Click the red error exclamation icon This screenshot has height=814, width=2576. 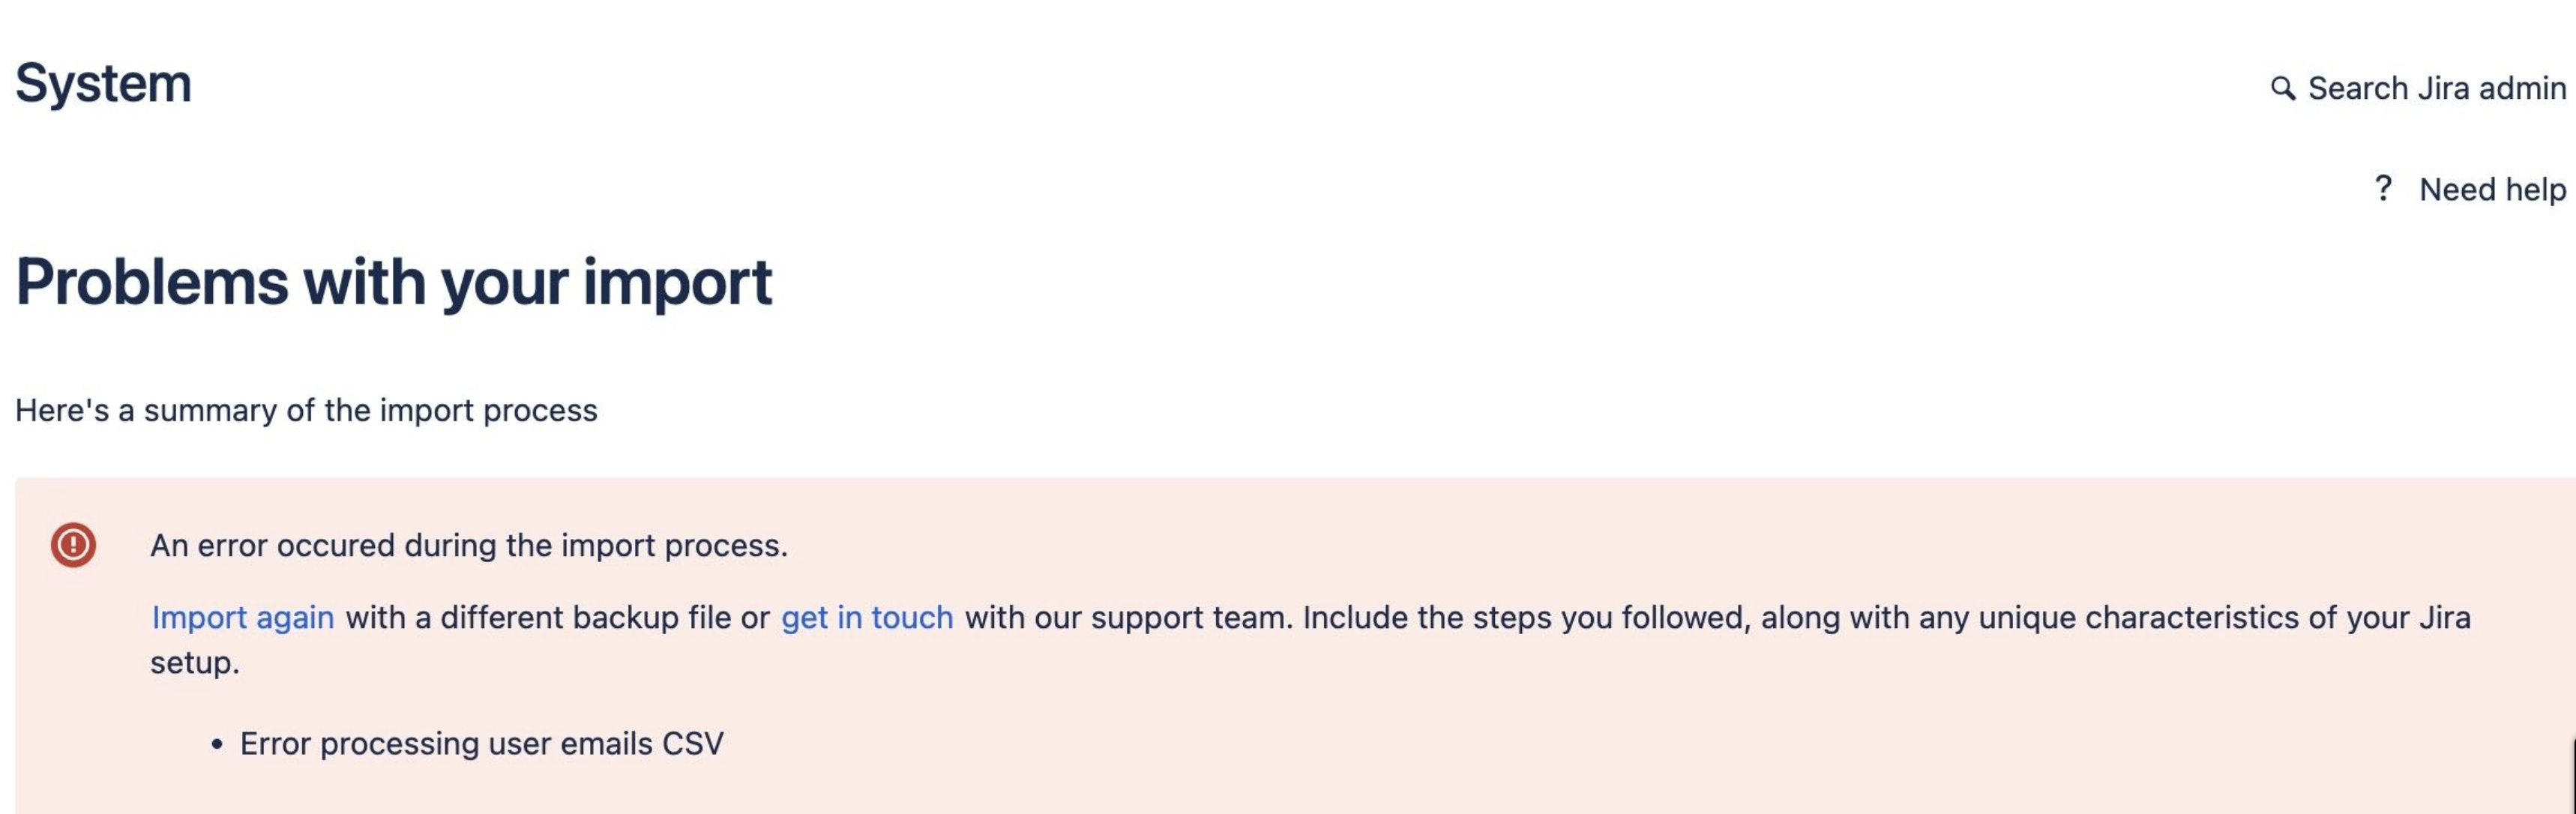[x=73, y=545]
